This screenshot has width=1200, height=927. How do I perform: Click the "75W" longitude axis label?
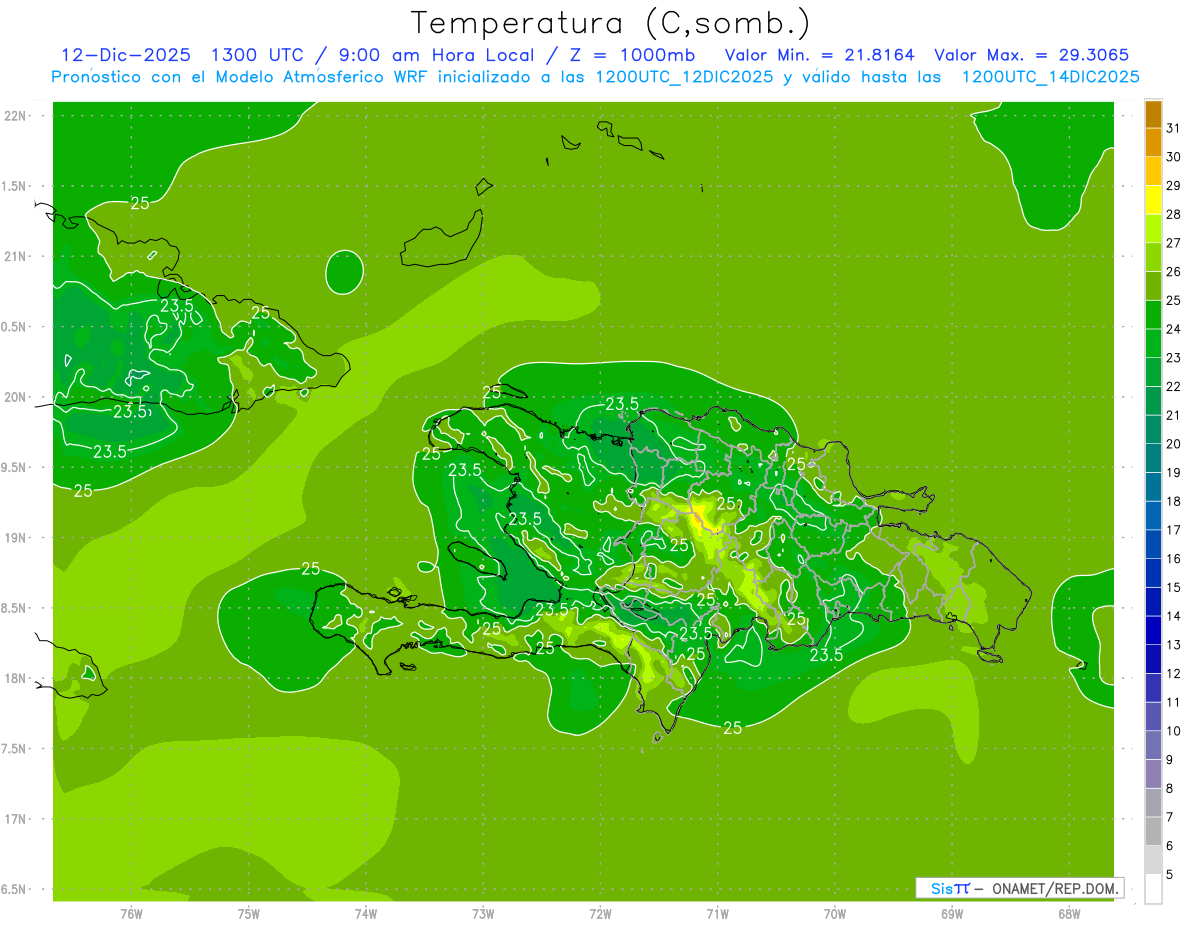249,914
